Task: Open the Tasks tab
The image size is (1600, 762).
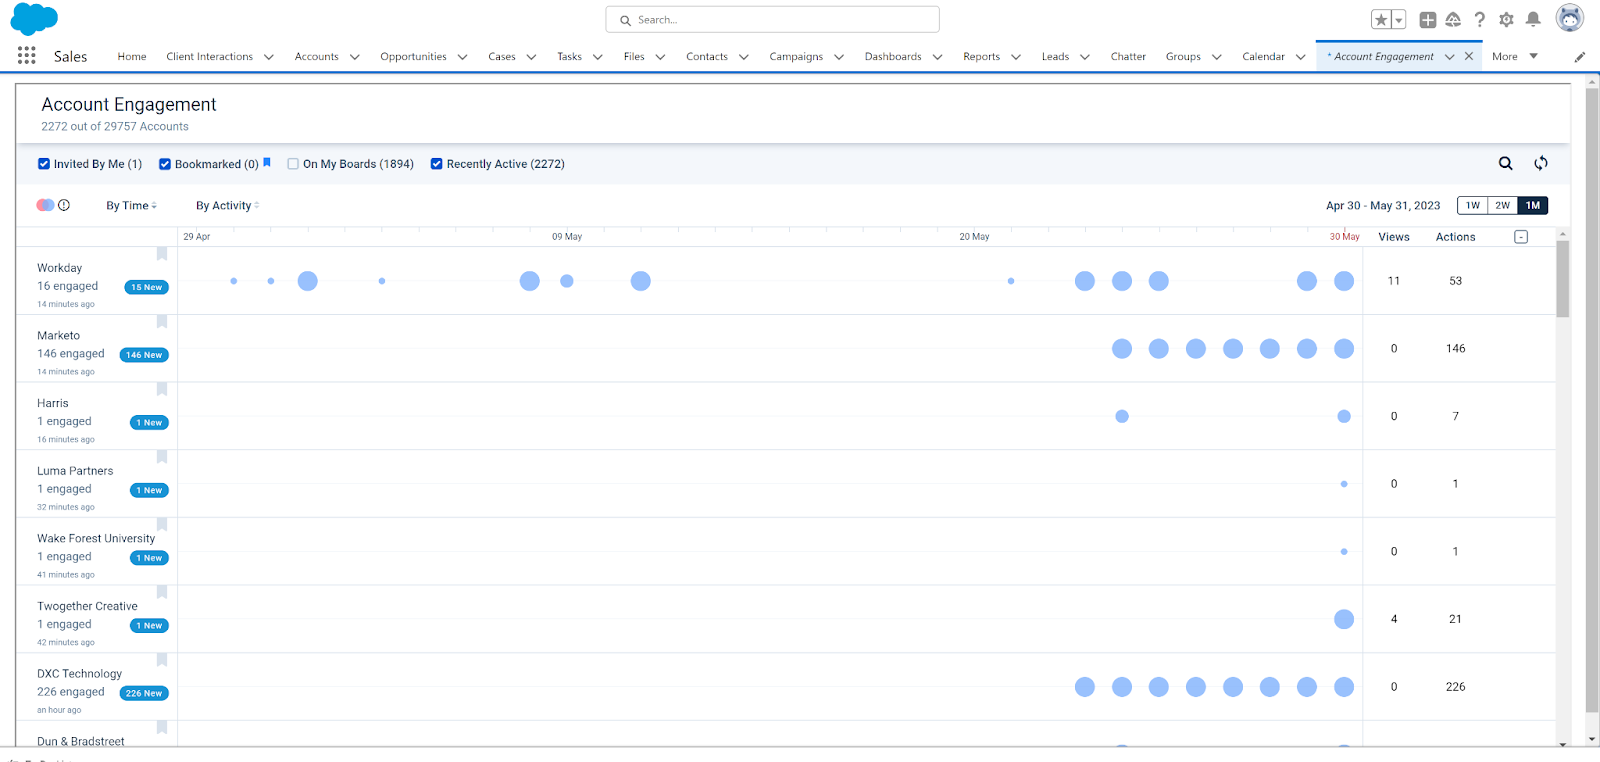Action: pos(570,57)
